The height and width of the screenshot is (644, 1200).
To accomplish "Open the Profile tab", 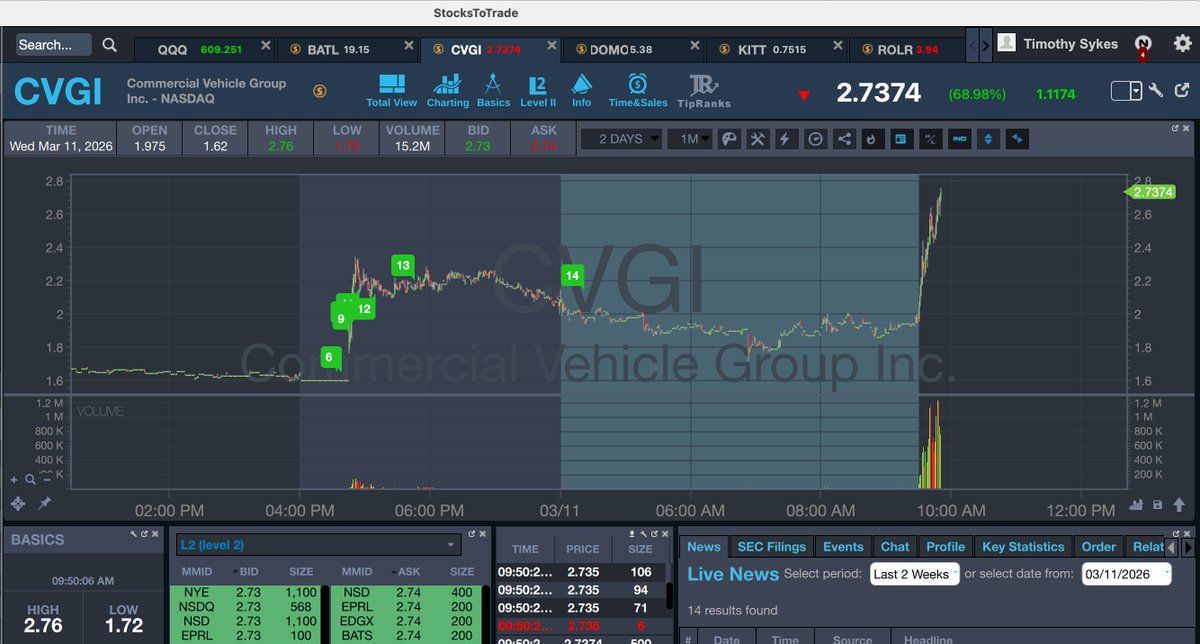I will click(x=945, y=547).
